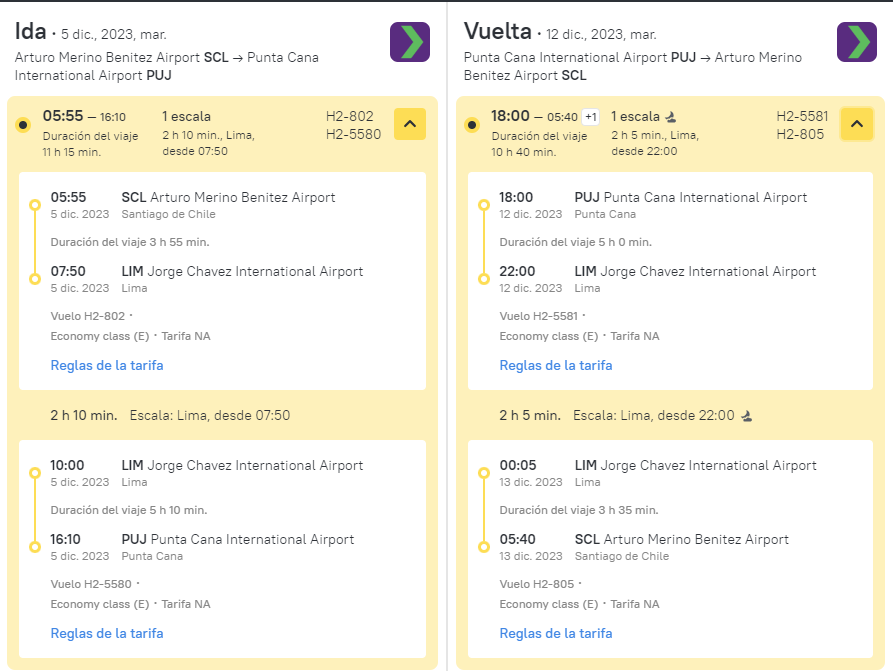Click the PUJ 16:10 arrival timeline marker
893x671 pixels.
pos(35,547)
